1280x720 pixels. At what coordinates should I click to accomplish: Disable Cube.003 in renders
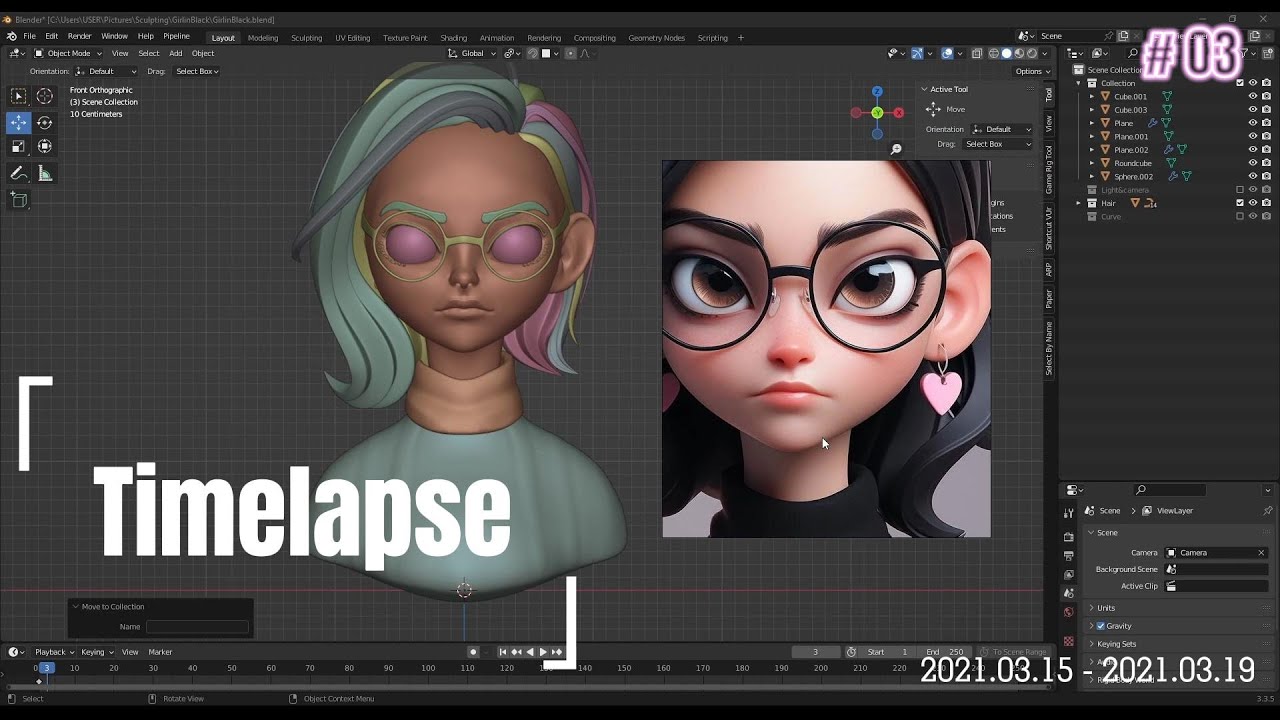click(x=1266, y=110)
